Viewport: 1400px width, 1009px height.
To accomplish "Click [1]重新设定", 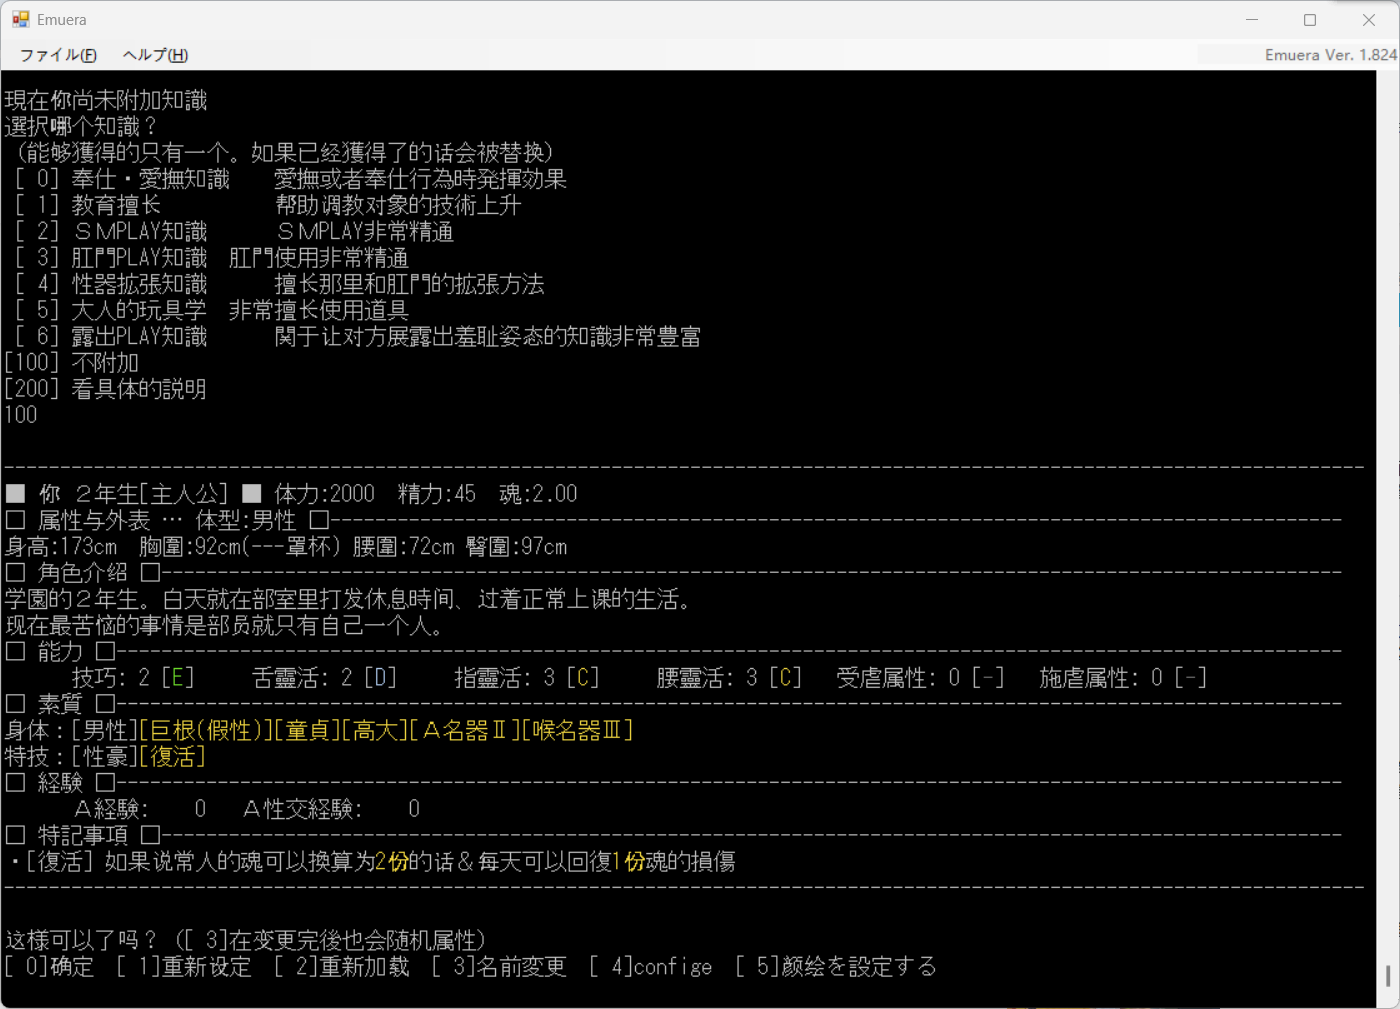I will pos(184,966).
